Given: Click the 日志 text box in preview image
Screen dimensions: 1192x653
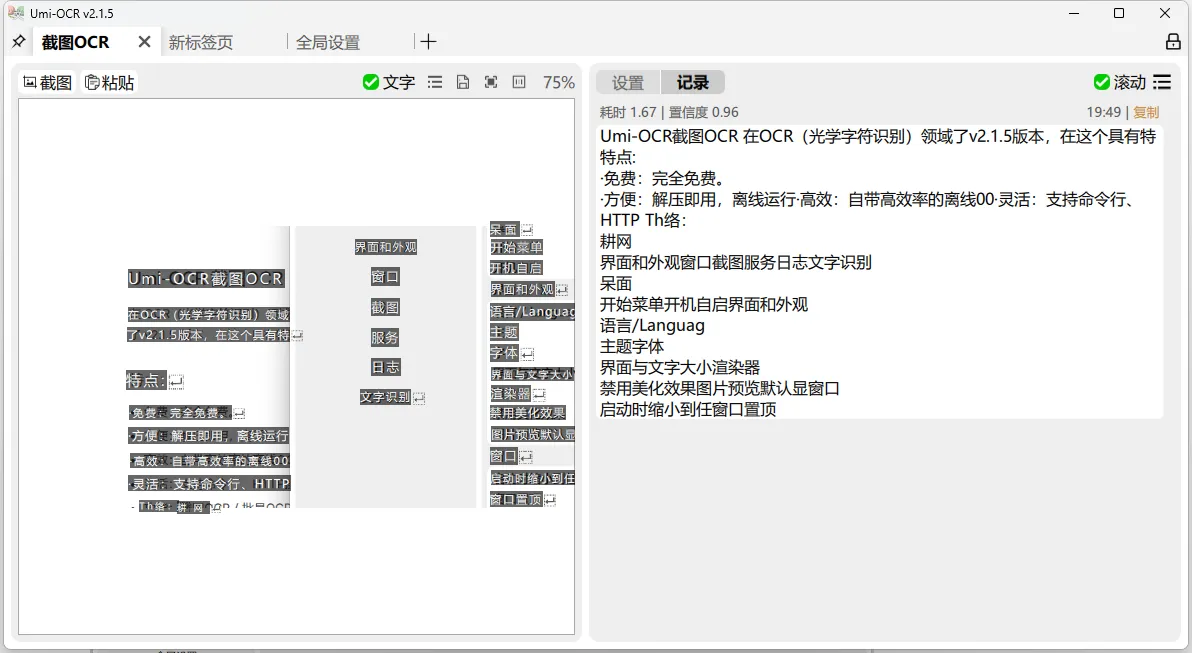Looking at the screenshot, I should tap(385, 367).
